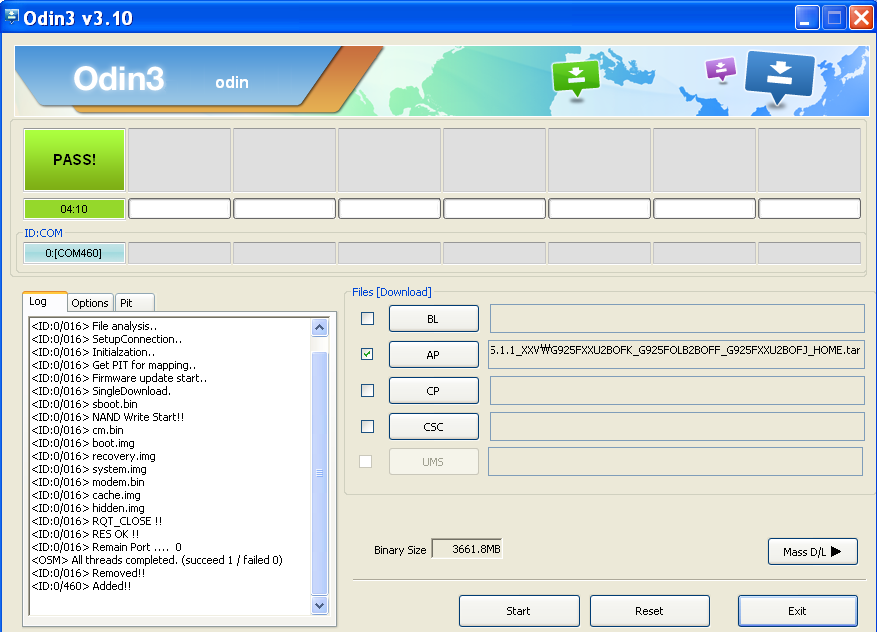
Task: Click the CSC file path field
Action: coord(677,427)
